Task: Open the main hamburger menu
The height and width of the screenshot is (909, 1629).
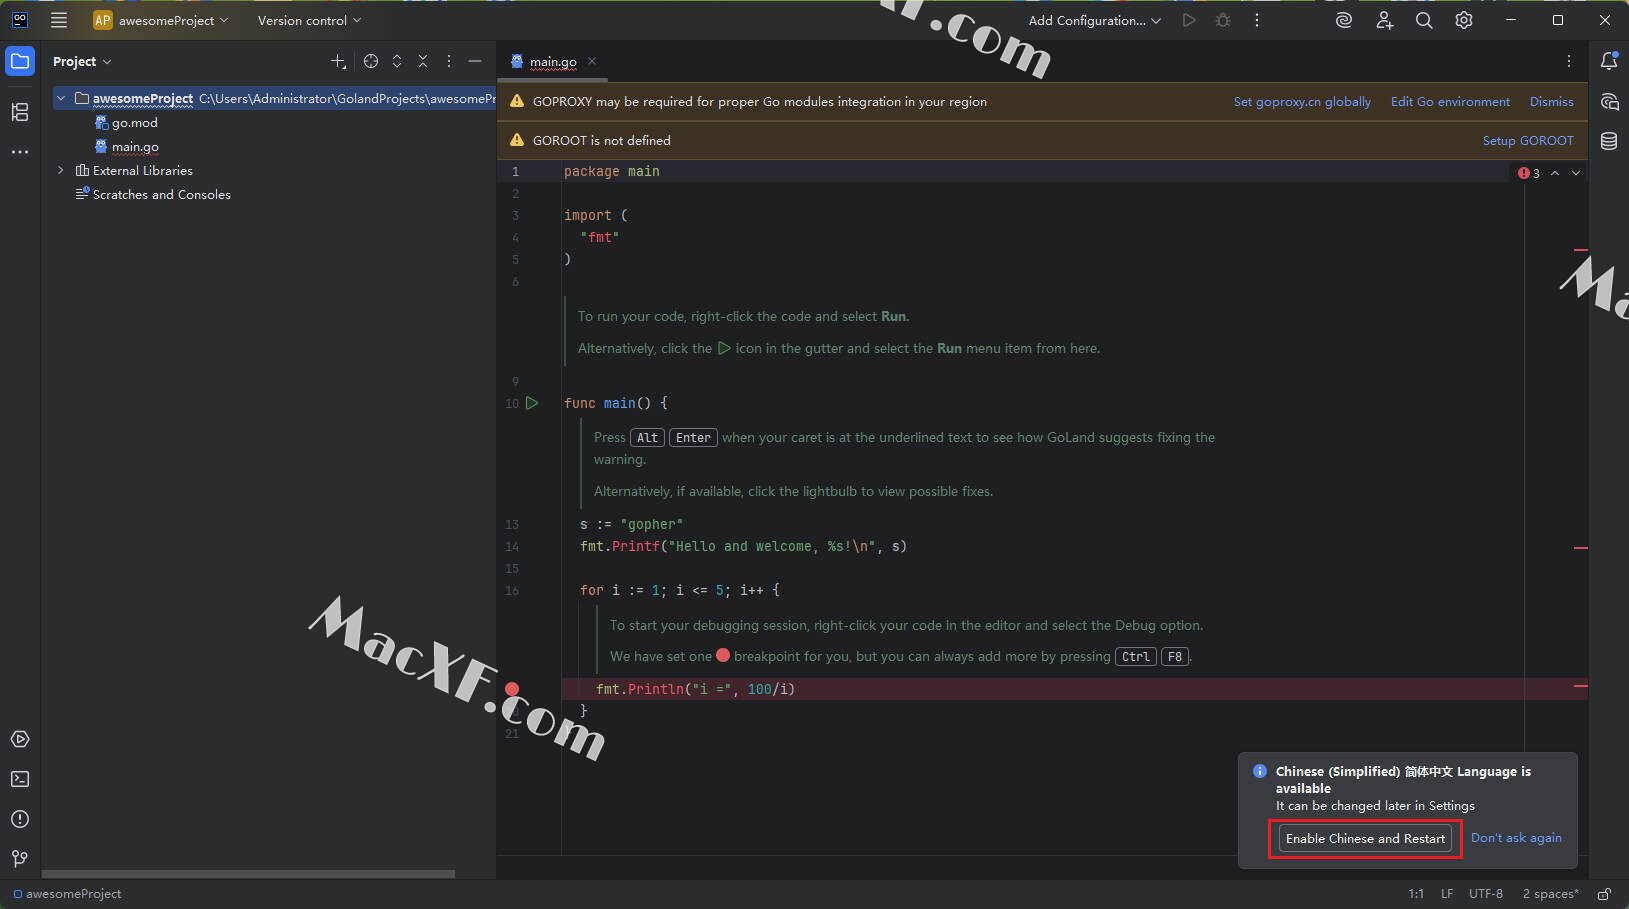Action: click(x=59, y=20)
